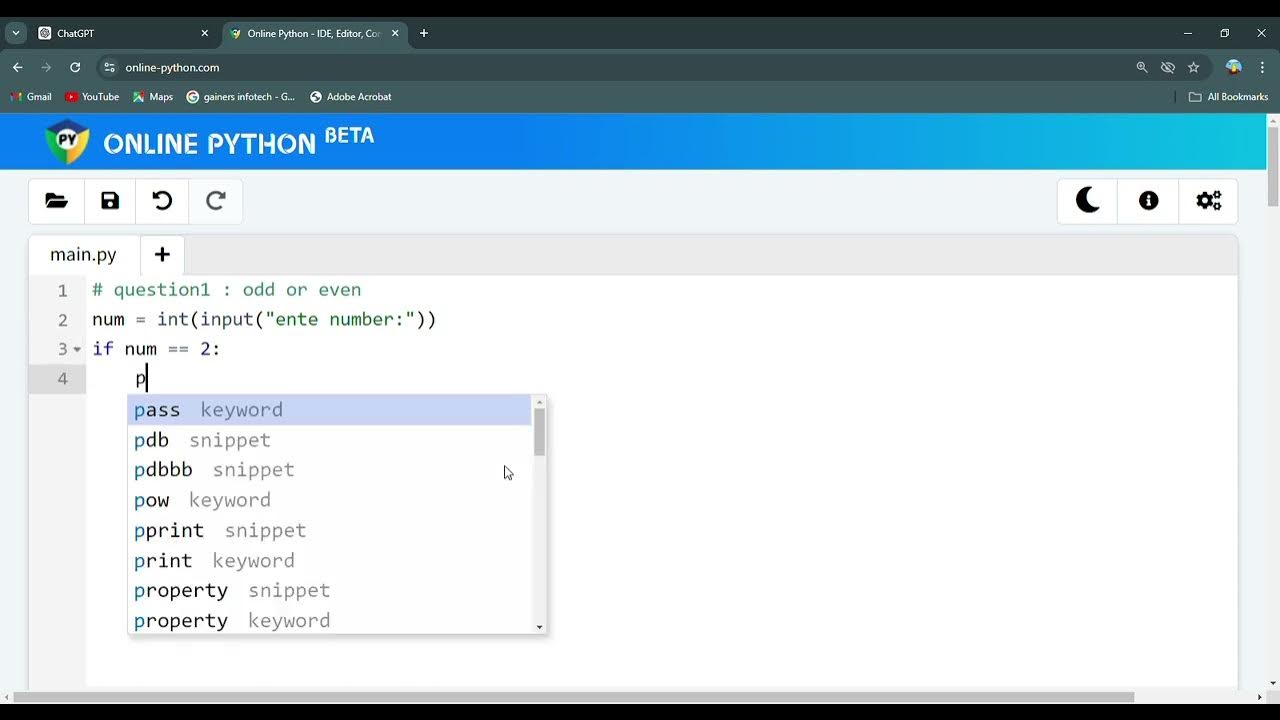The width and height of the screenshot is (1280, 720).
Task: Click 'if num == 2:' code line
Action: pyautogui.click(x=156, y=349)
